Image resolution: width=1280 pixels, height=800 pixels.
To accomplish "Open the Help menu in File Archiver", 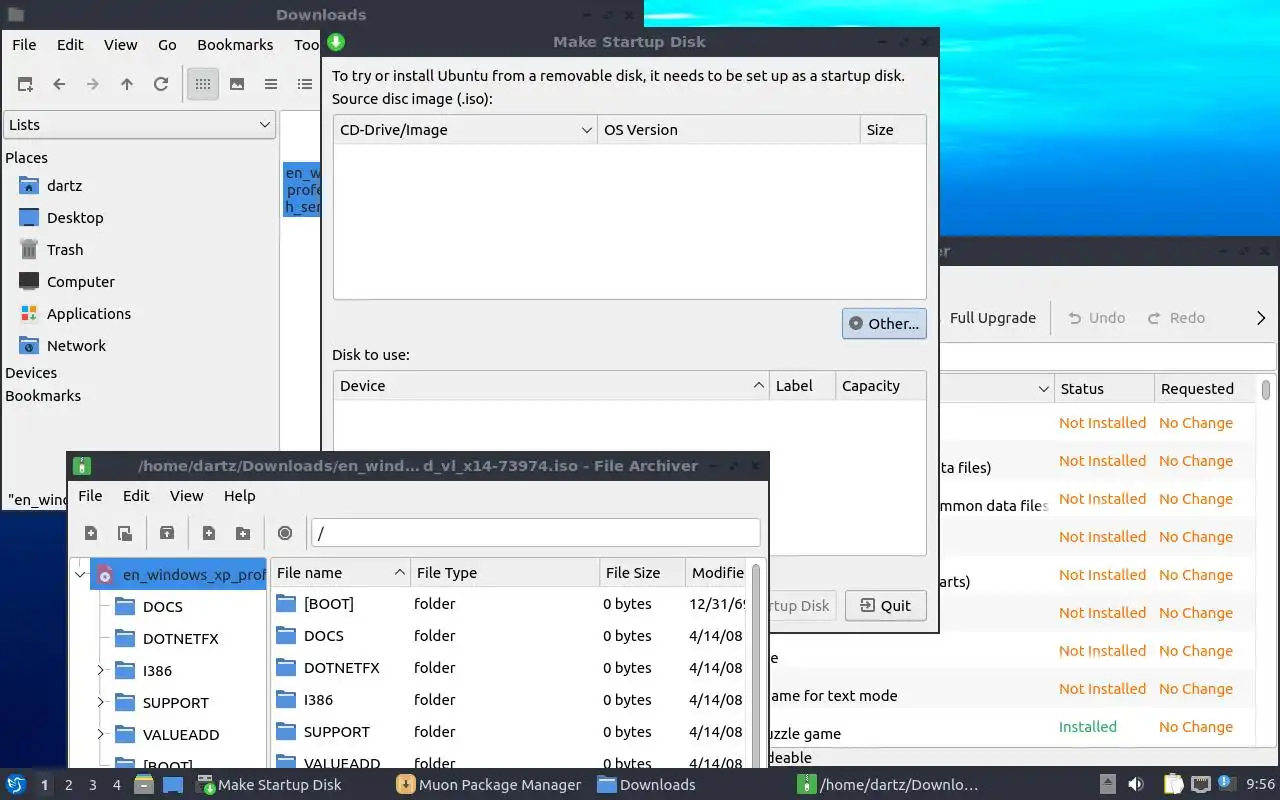I will tap(239, 496).
